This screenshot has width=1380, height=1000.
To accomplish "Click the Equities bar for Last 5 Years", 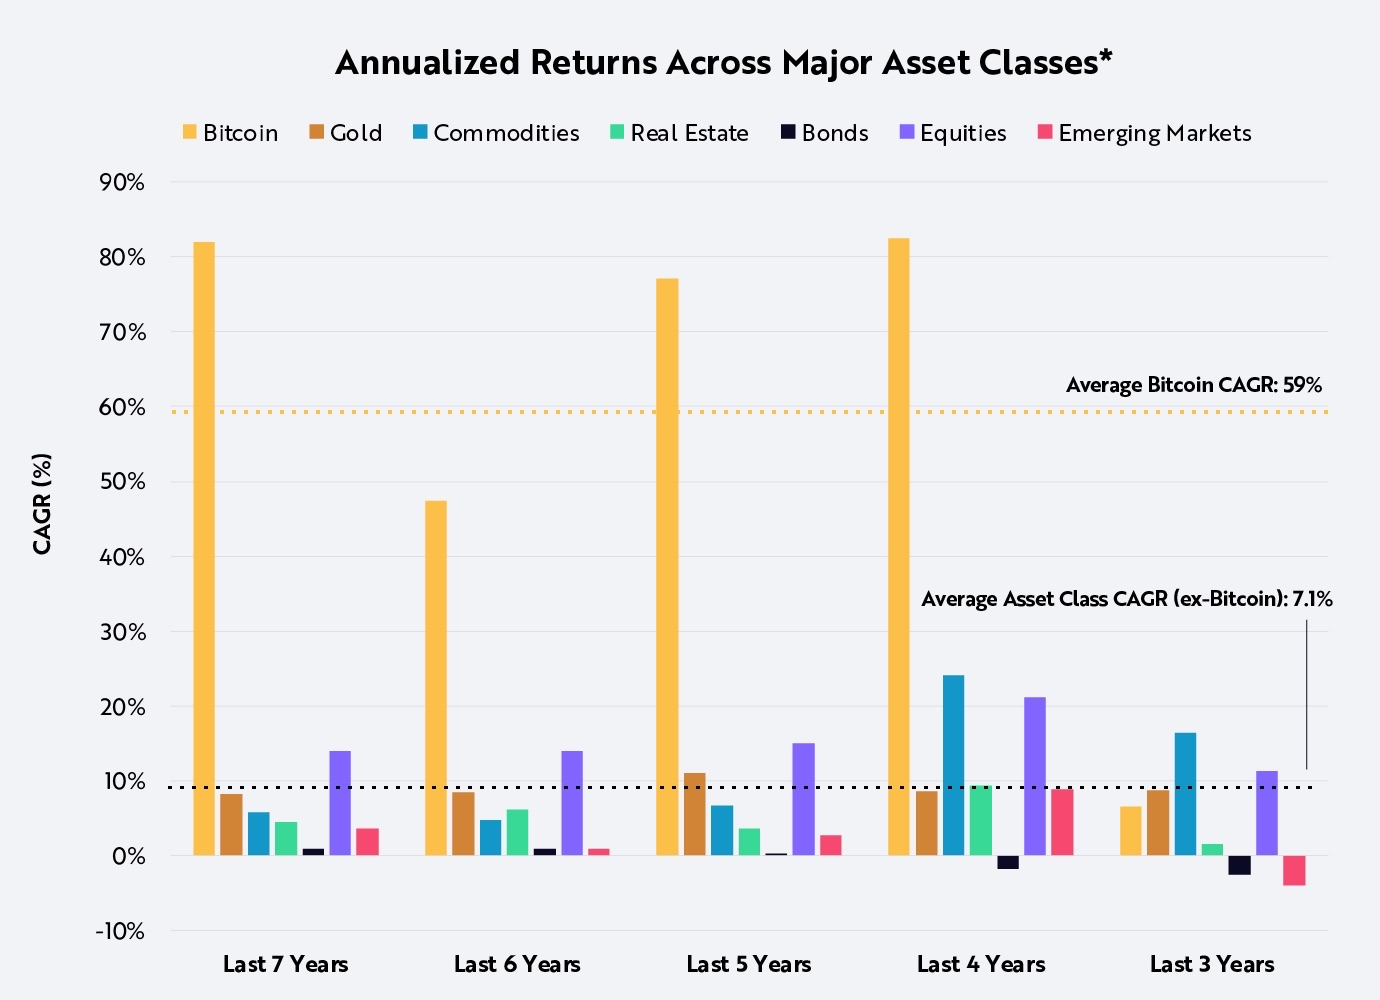I will pyautogui.click(x=803, y=799).
